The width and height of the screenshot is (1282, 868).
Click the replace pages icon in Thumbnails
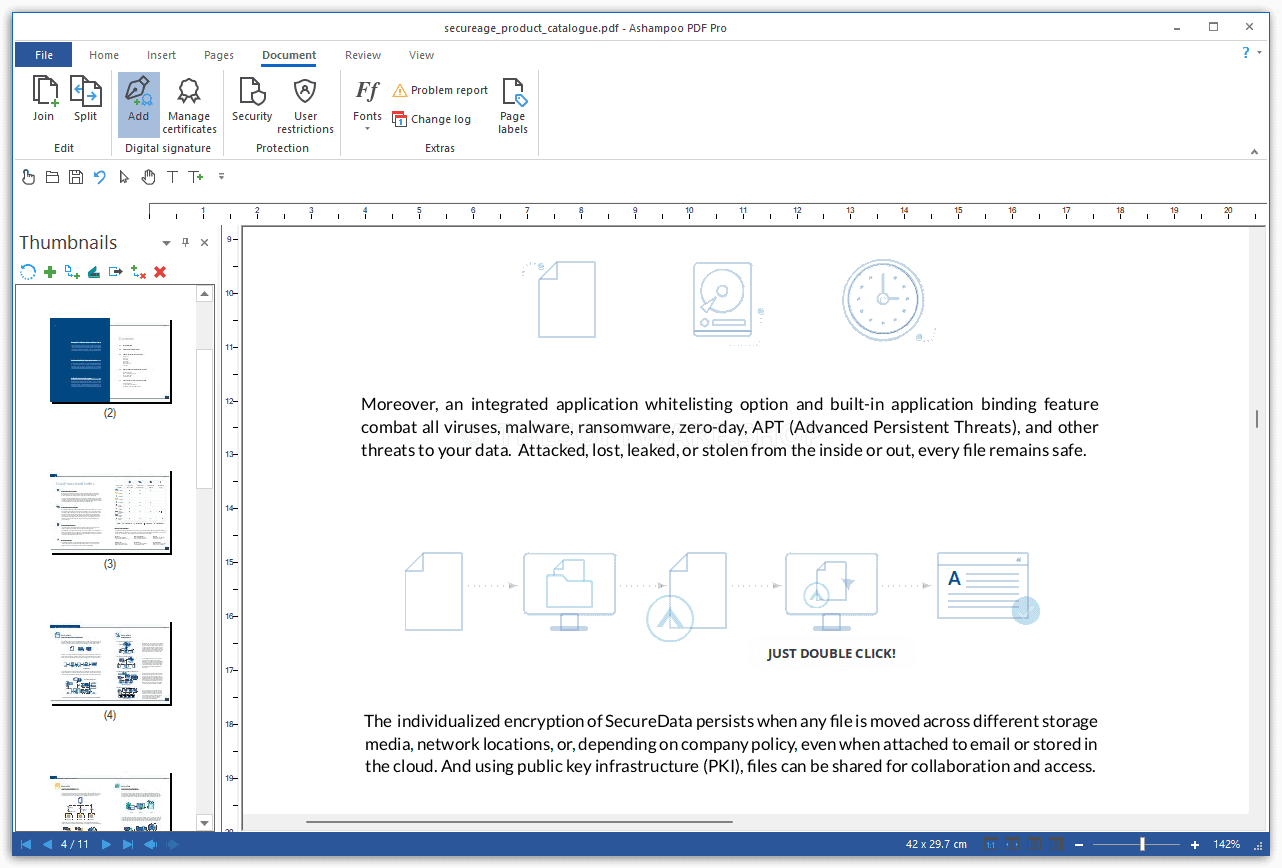click(138, 271)
